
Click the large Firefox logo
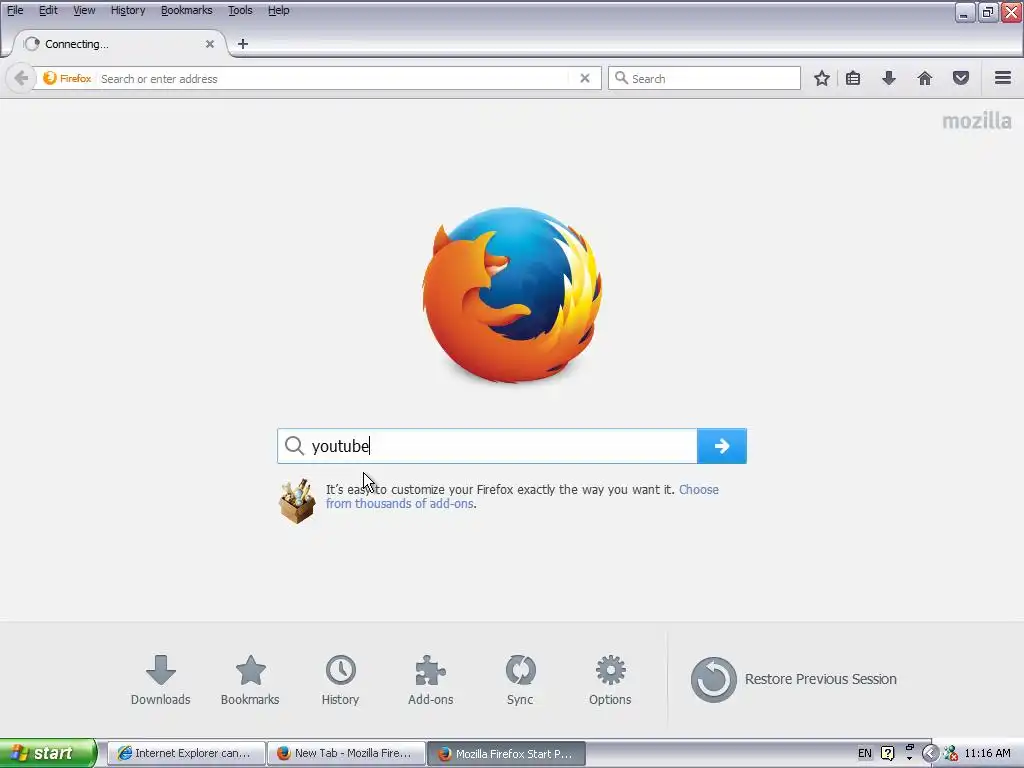pos(511,295)
